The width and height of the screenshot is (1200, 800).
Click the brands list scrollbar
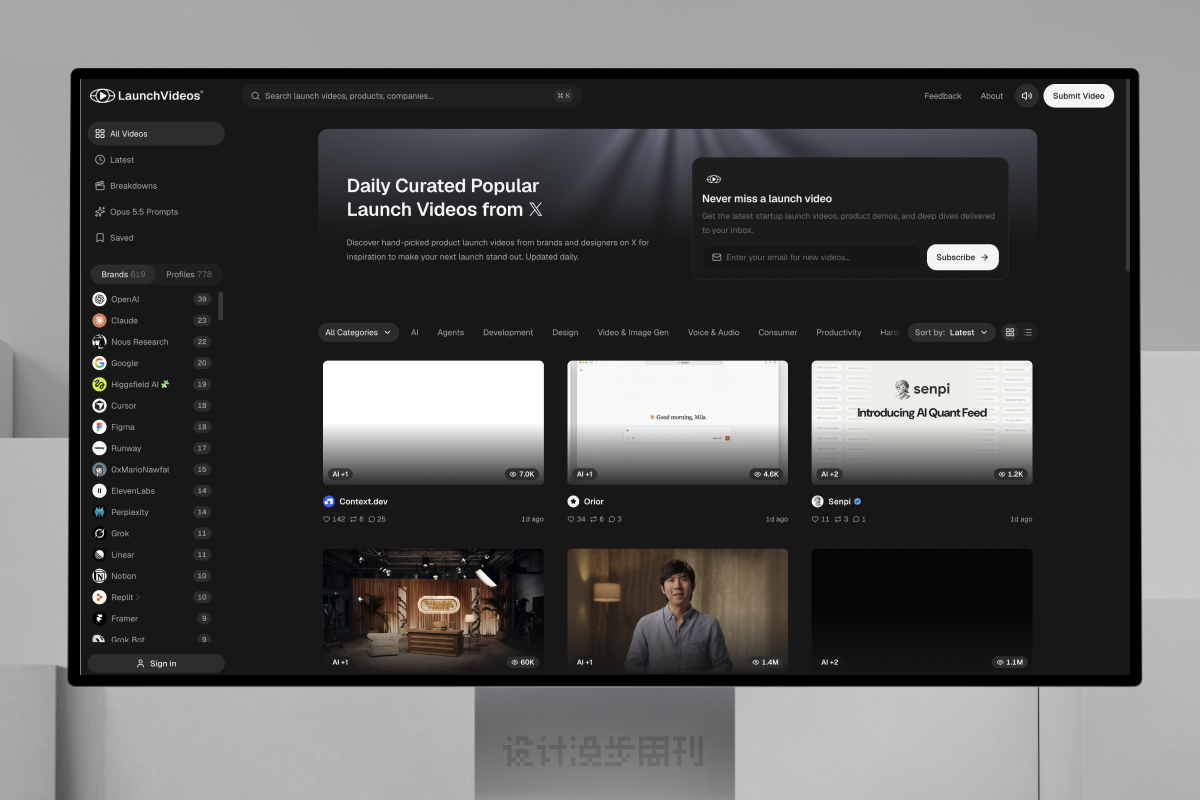[220, 306]
